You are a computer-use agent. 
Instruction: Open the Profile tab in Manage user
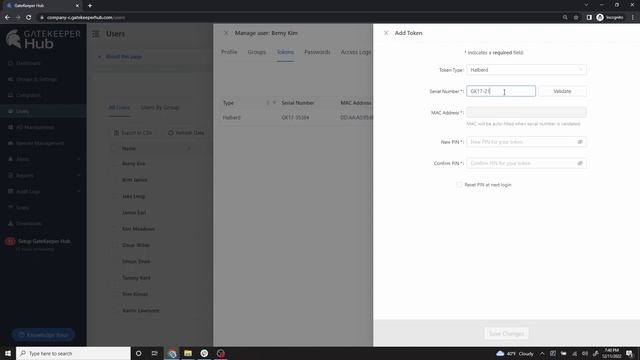pyautogui.click(x=229, y=52)
